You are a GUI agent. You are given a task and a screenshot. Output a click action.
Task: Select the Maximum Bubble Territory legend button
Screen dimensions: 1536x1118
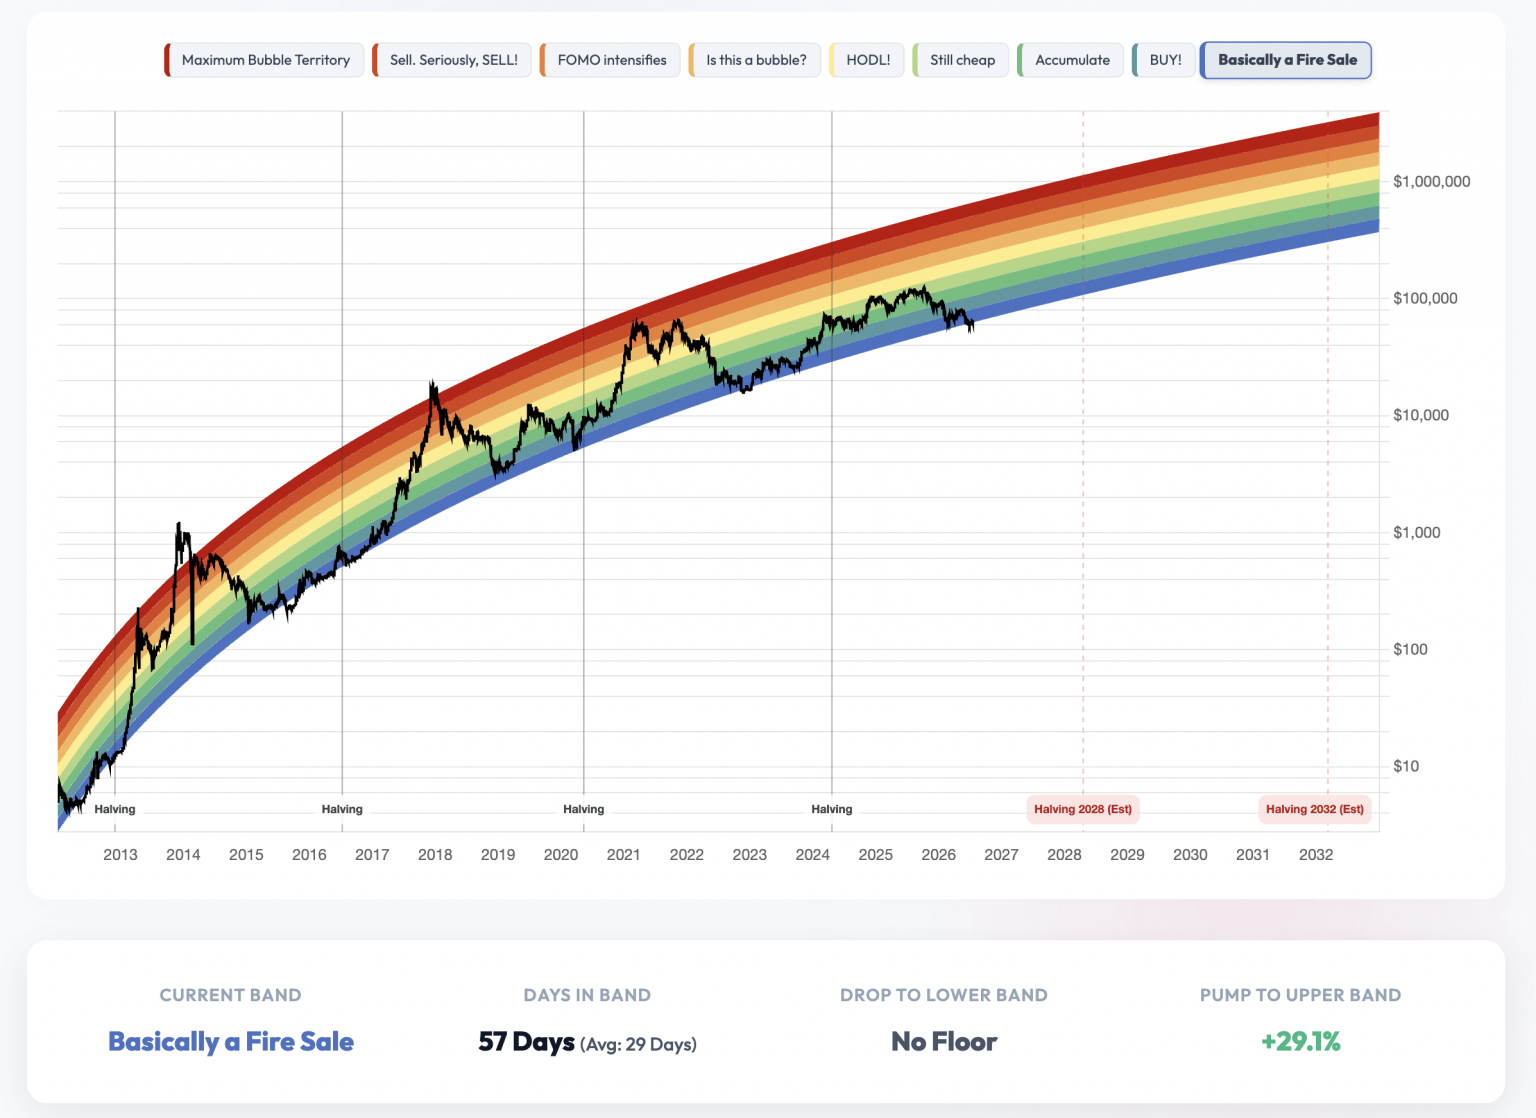tap(264, 60)
